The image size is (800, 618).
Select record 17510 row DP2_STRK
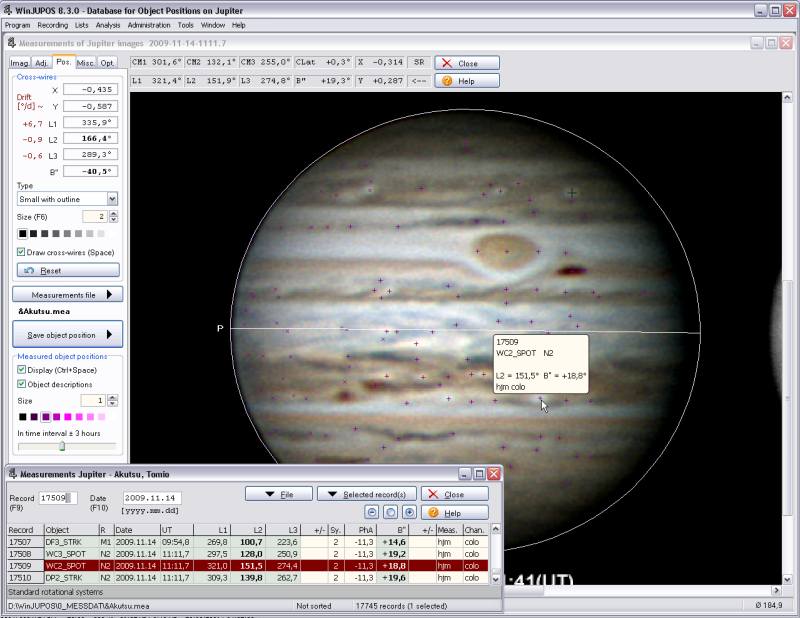248,578
